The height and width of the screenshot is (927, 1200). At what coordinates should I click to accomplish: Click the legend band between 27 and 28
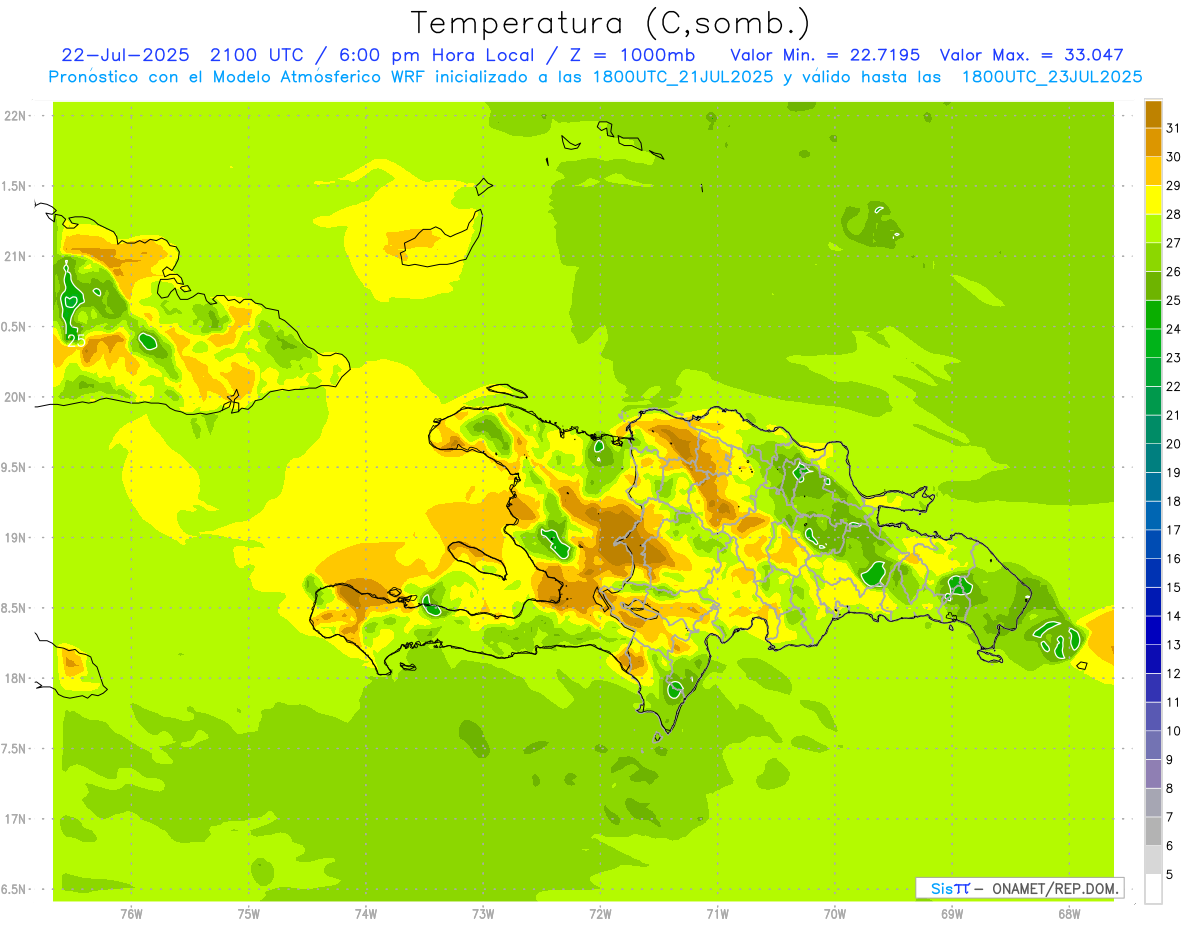coord(1153,228)
